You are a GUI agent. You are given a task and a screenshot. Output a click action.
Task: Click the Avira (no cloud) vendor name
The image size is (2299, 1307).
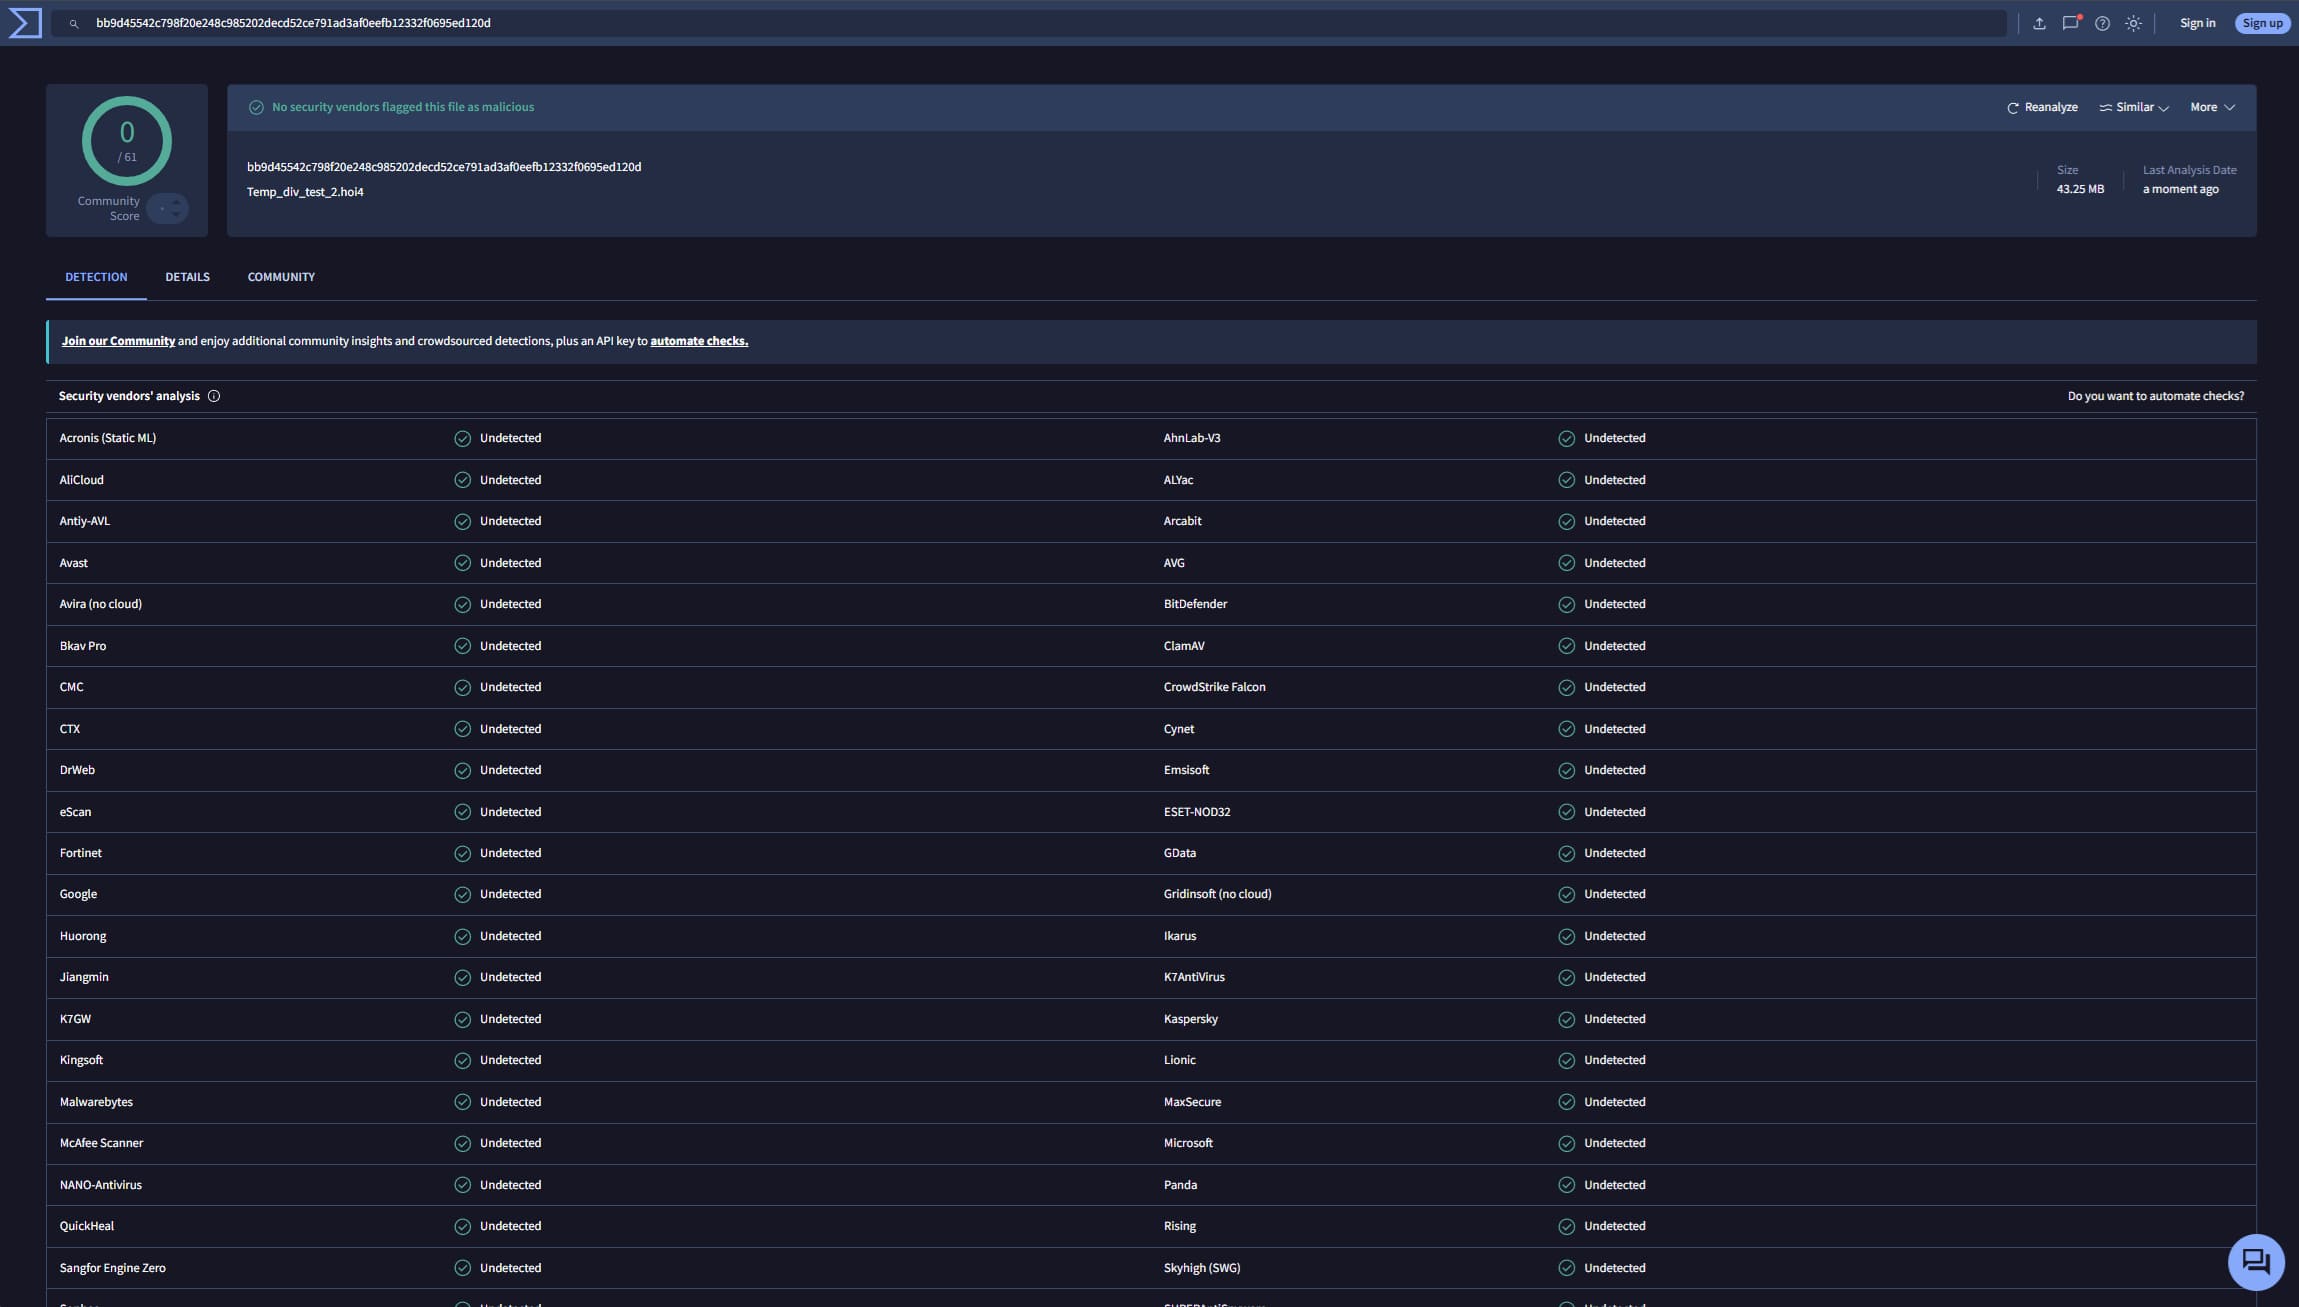[100, 604]
